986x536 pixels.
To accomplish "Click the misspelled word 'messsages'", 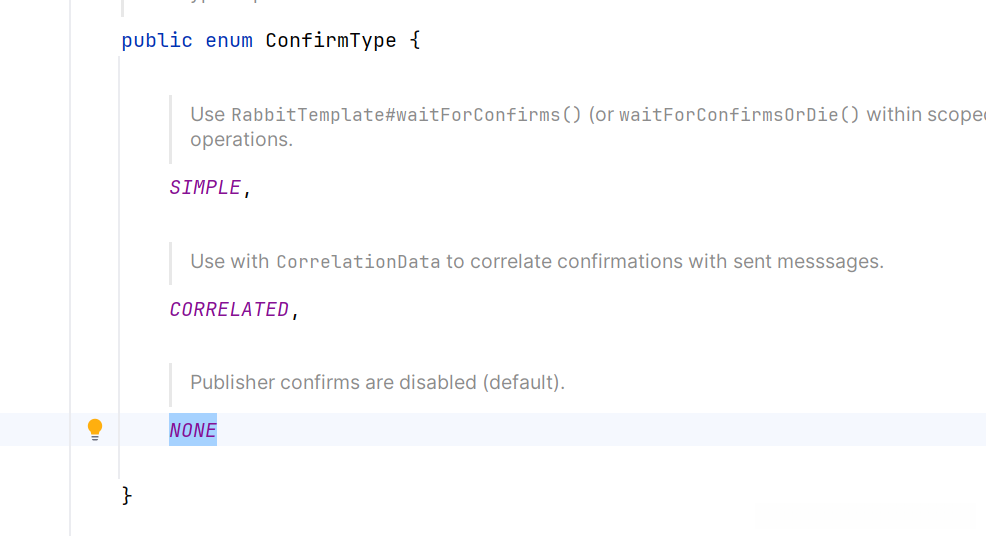I will (834, 262).
